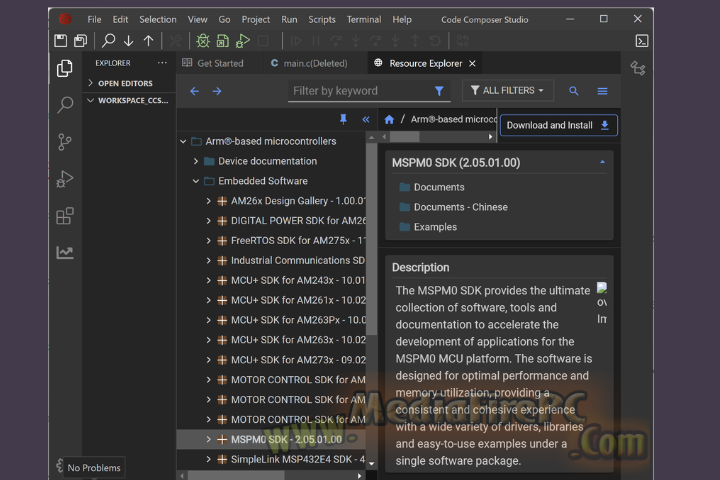This screenshot has width=720, height=480.
Task: Click the Resource Explorer search icon
Action: [574, 90]
